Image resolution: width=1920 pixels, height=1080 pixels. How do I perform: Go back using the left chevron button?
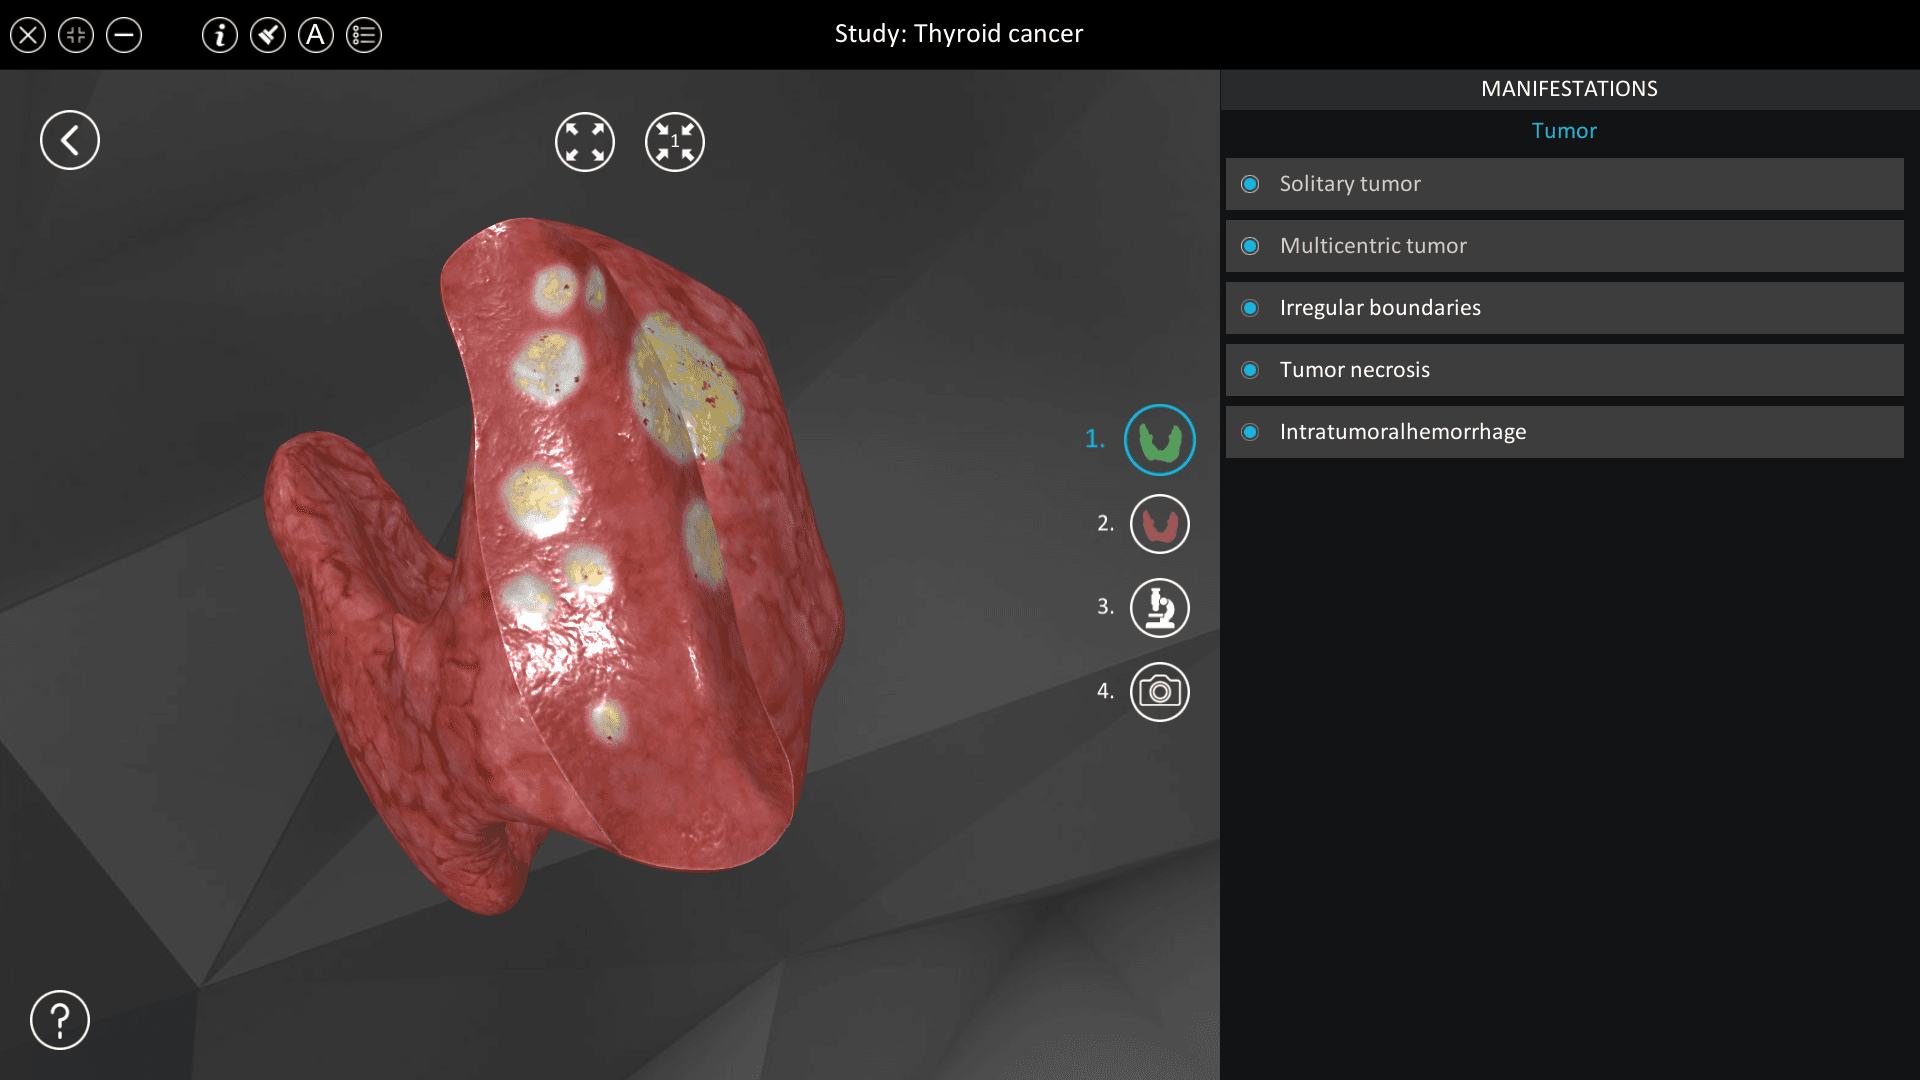pyautogui.click(x=70, y=140)
